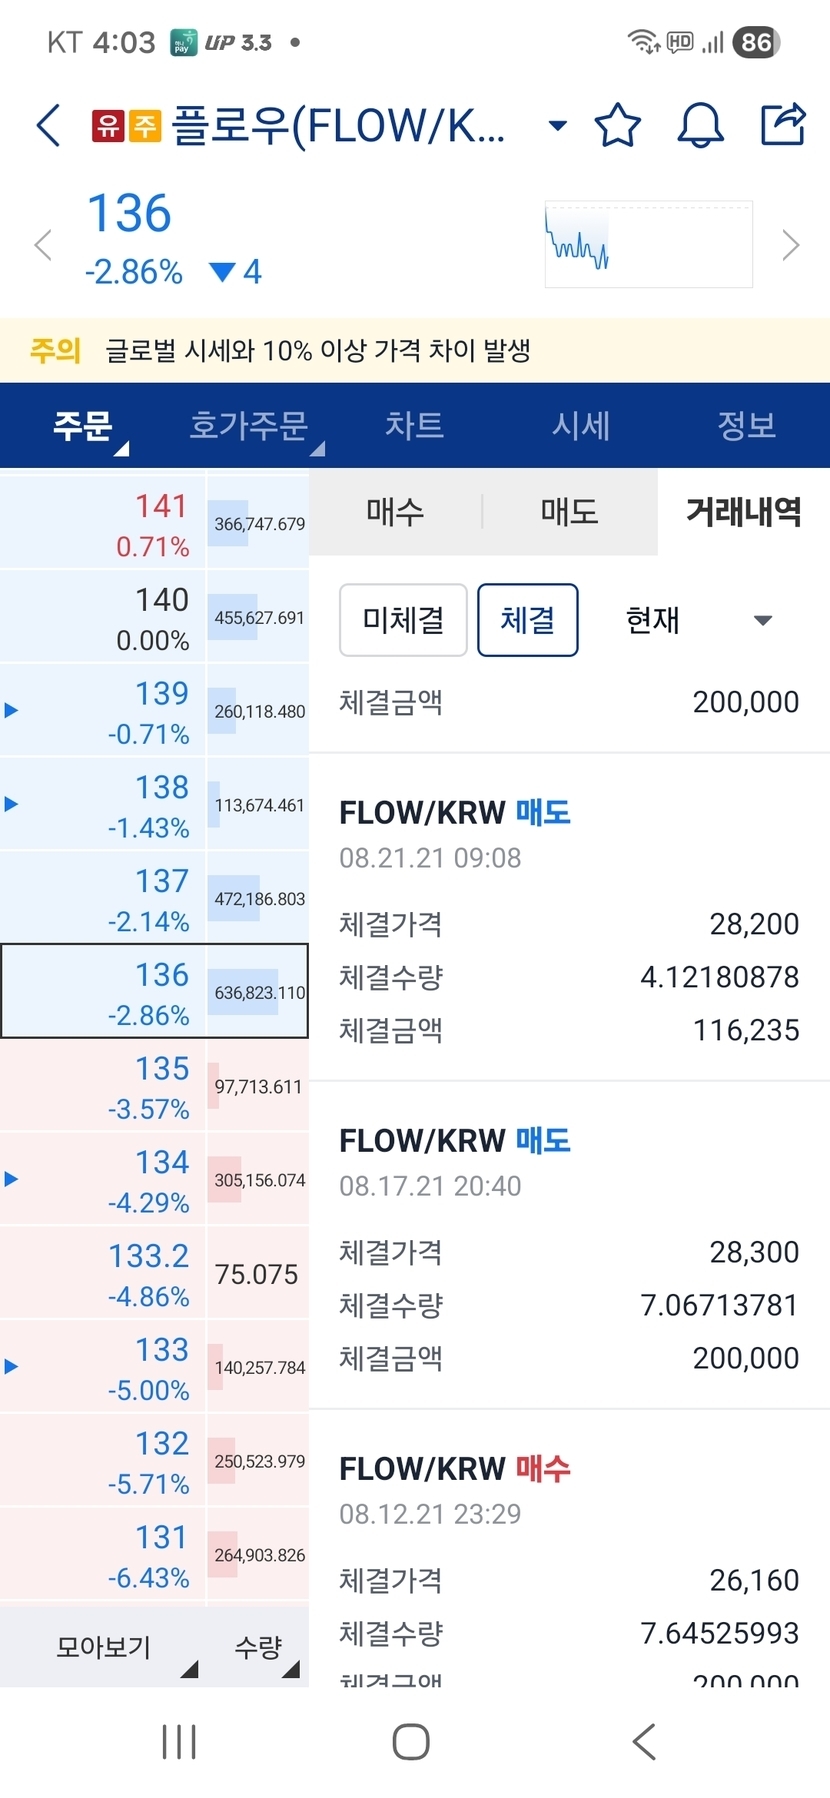Viewport: 830px width, 1798px height.
Task: Select the 체결 filter button
Action: click(x=527, y=620)
